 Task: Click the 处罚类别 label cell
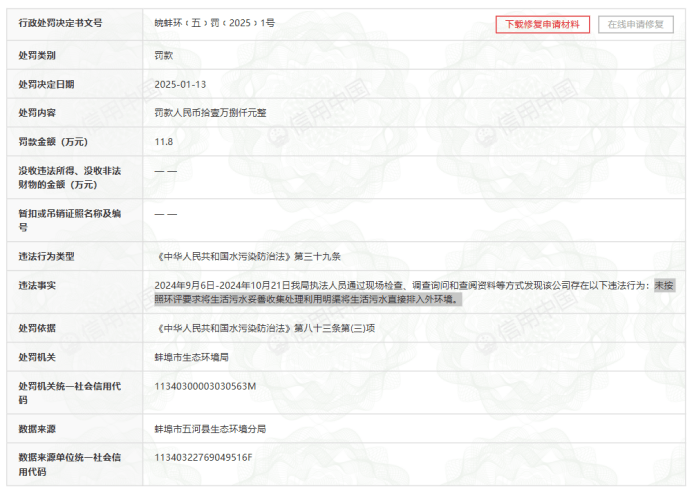pos(75,55)
